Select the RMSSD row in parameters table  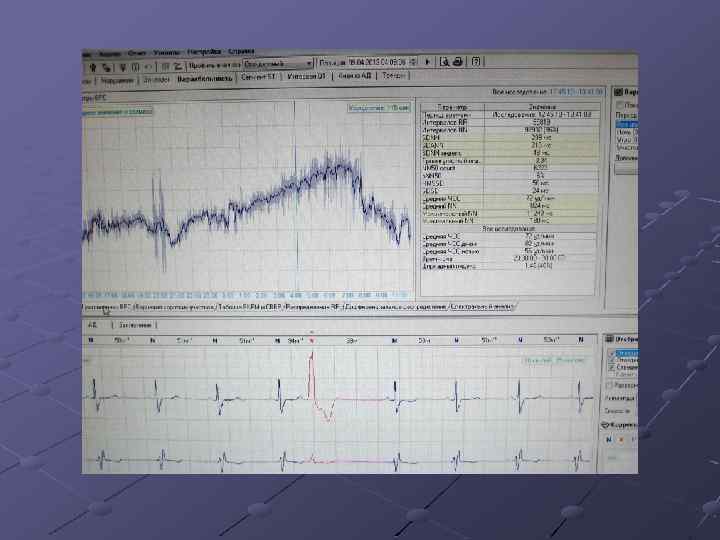pos(510,183)
